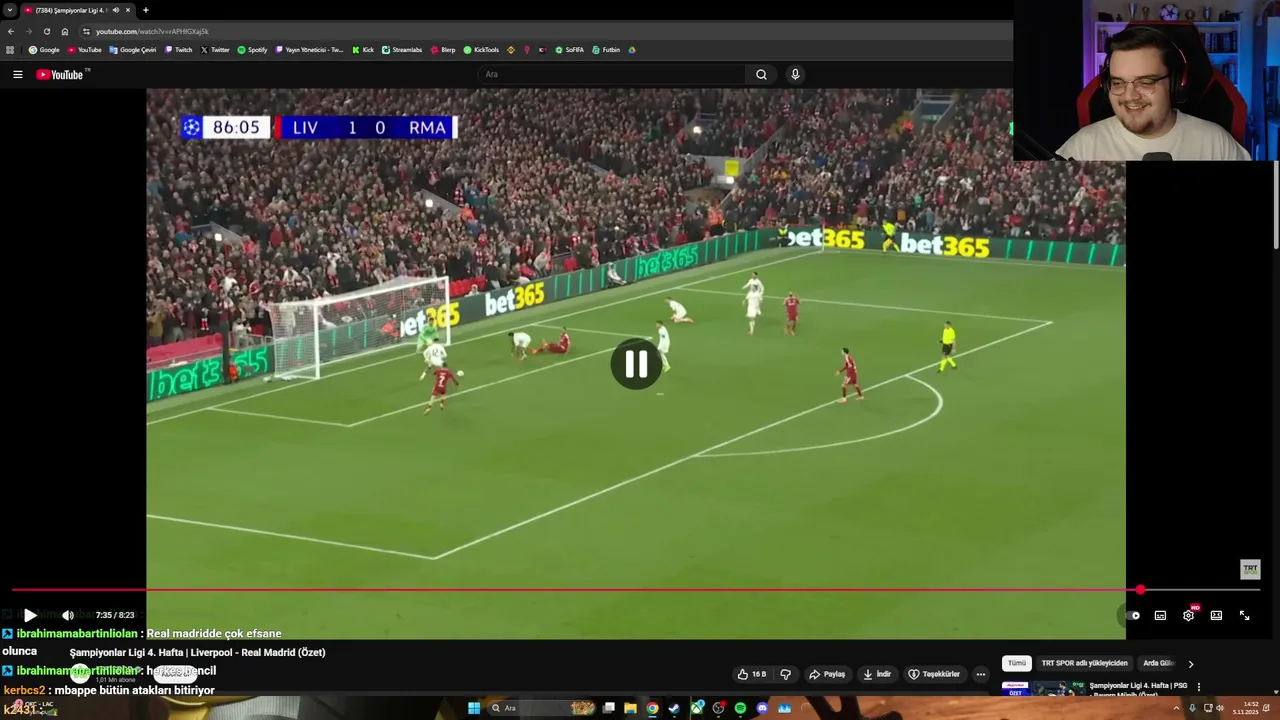
Task: Mute the tab via speaker icon
Action: click(x=116, y=10)
